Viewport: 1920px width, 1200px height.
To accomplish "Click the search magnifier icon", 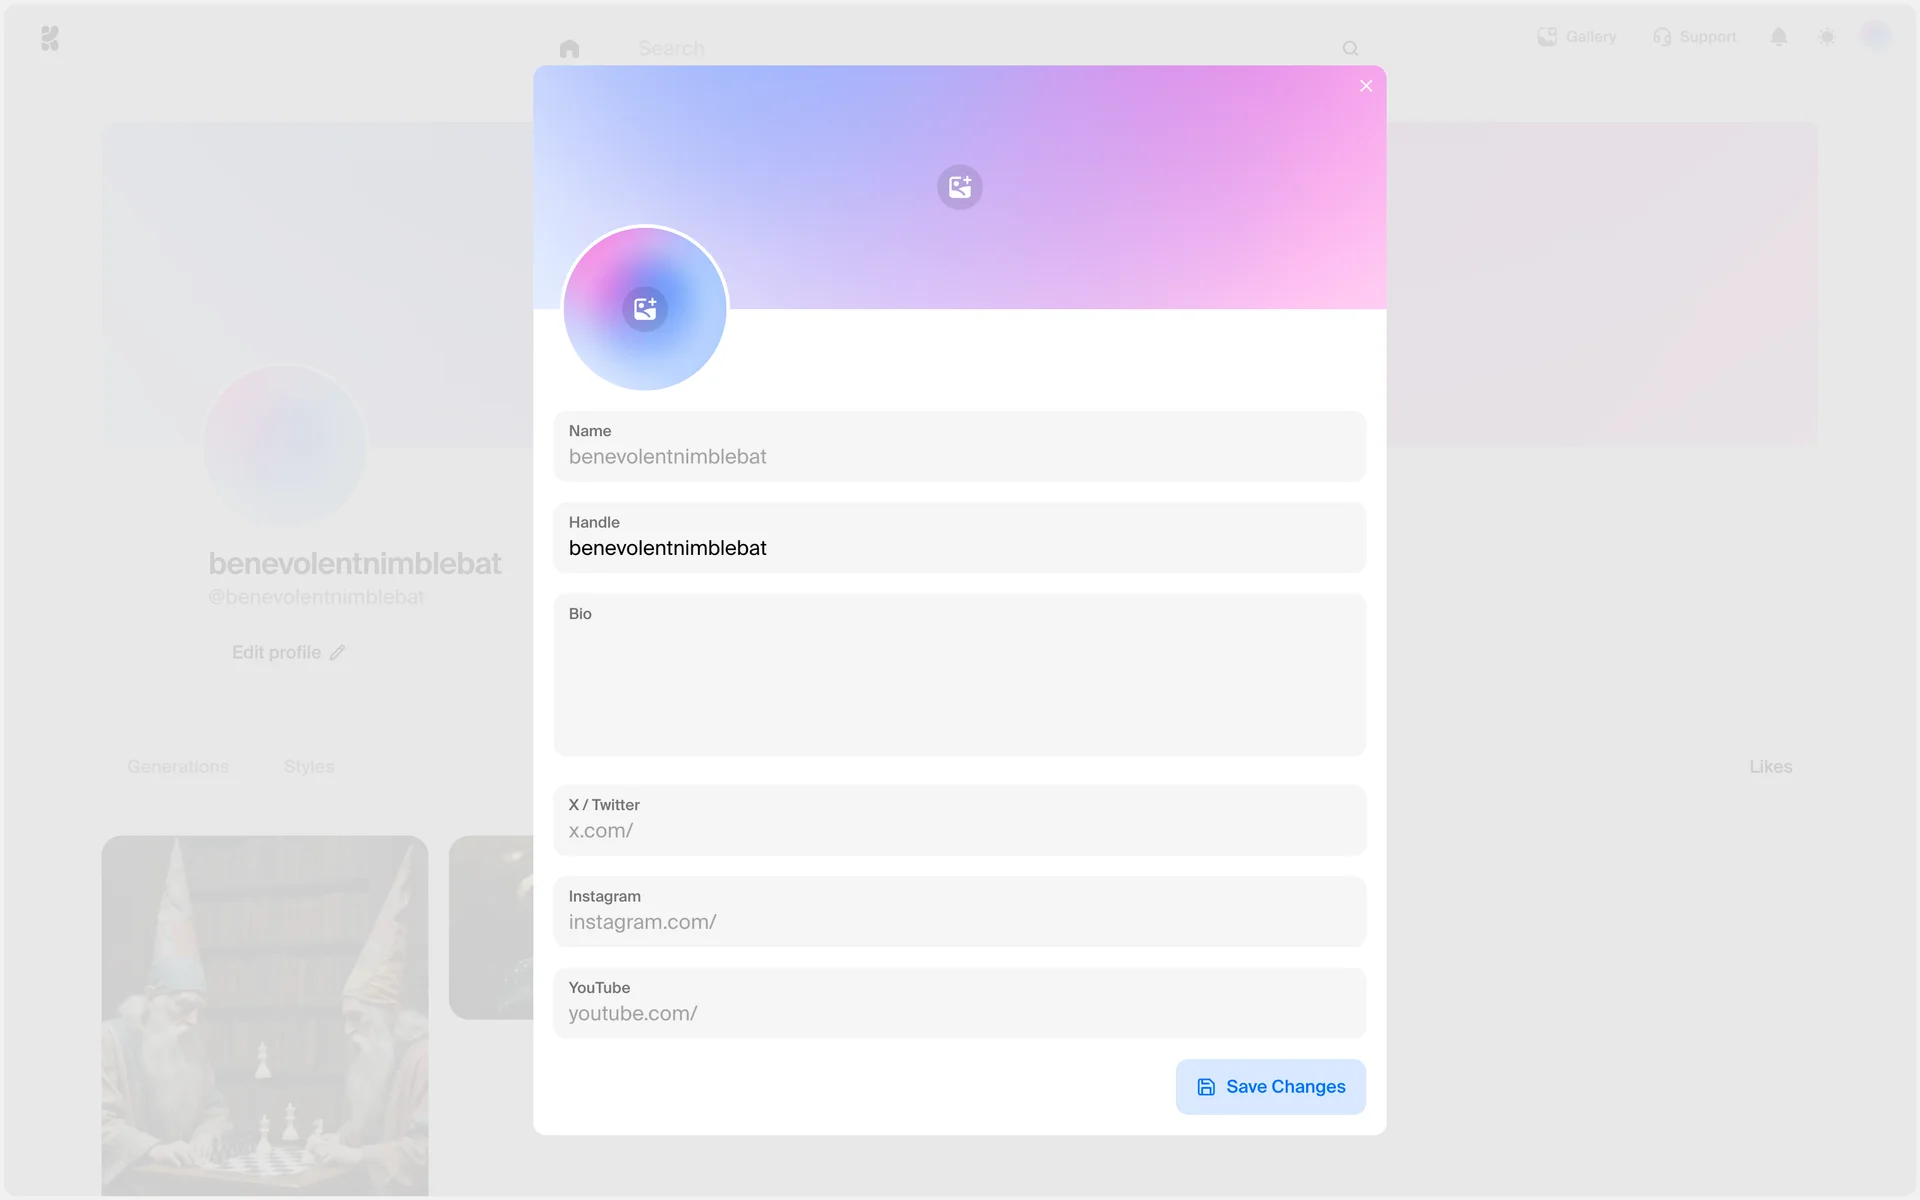I will [1350, 48].
